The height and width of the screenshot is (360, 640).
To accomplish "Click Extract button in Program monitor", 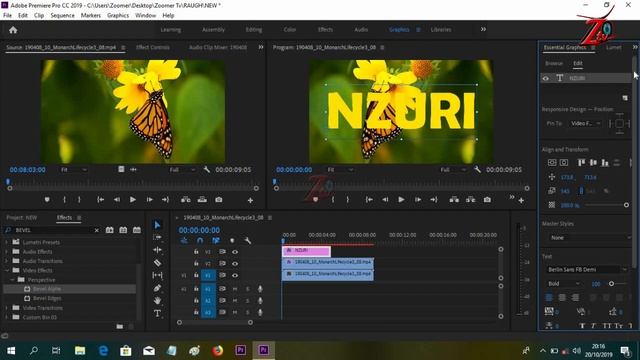I will pos(471,200).
